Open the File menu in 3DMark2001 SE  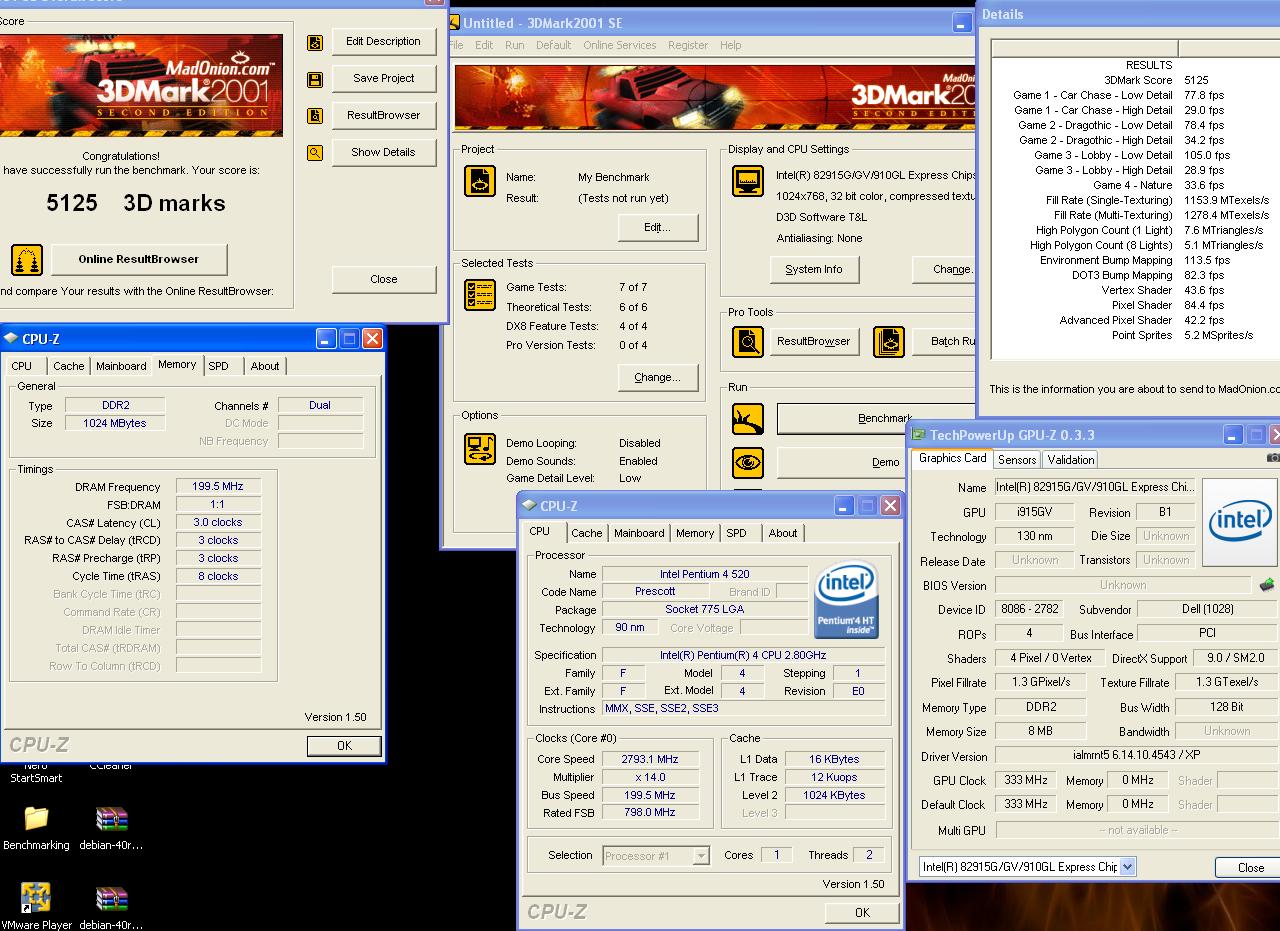[456, 45]
